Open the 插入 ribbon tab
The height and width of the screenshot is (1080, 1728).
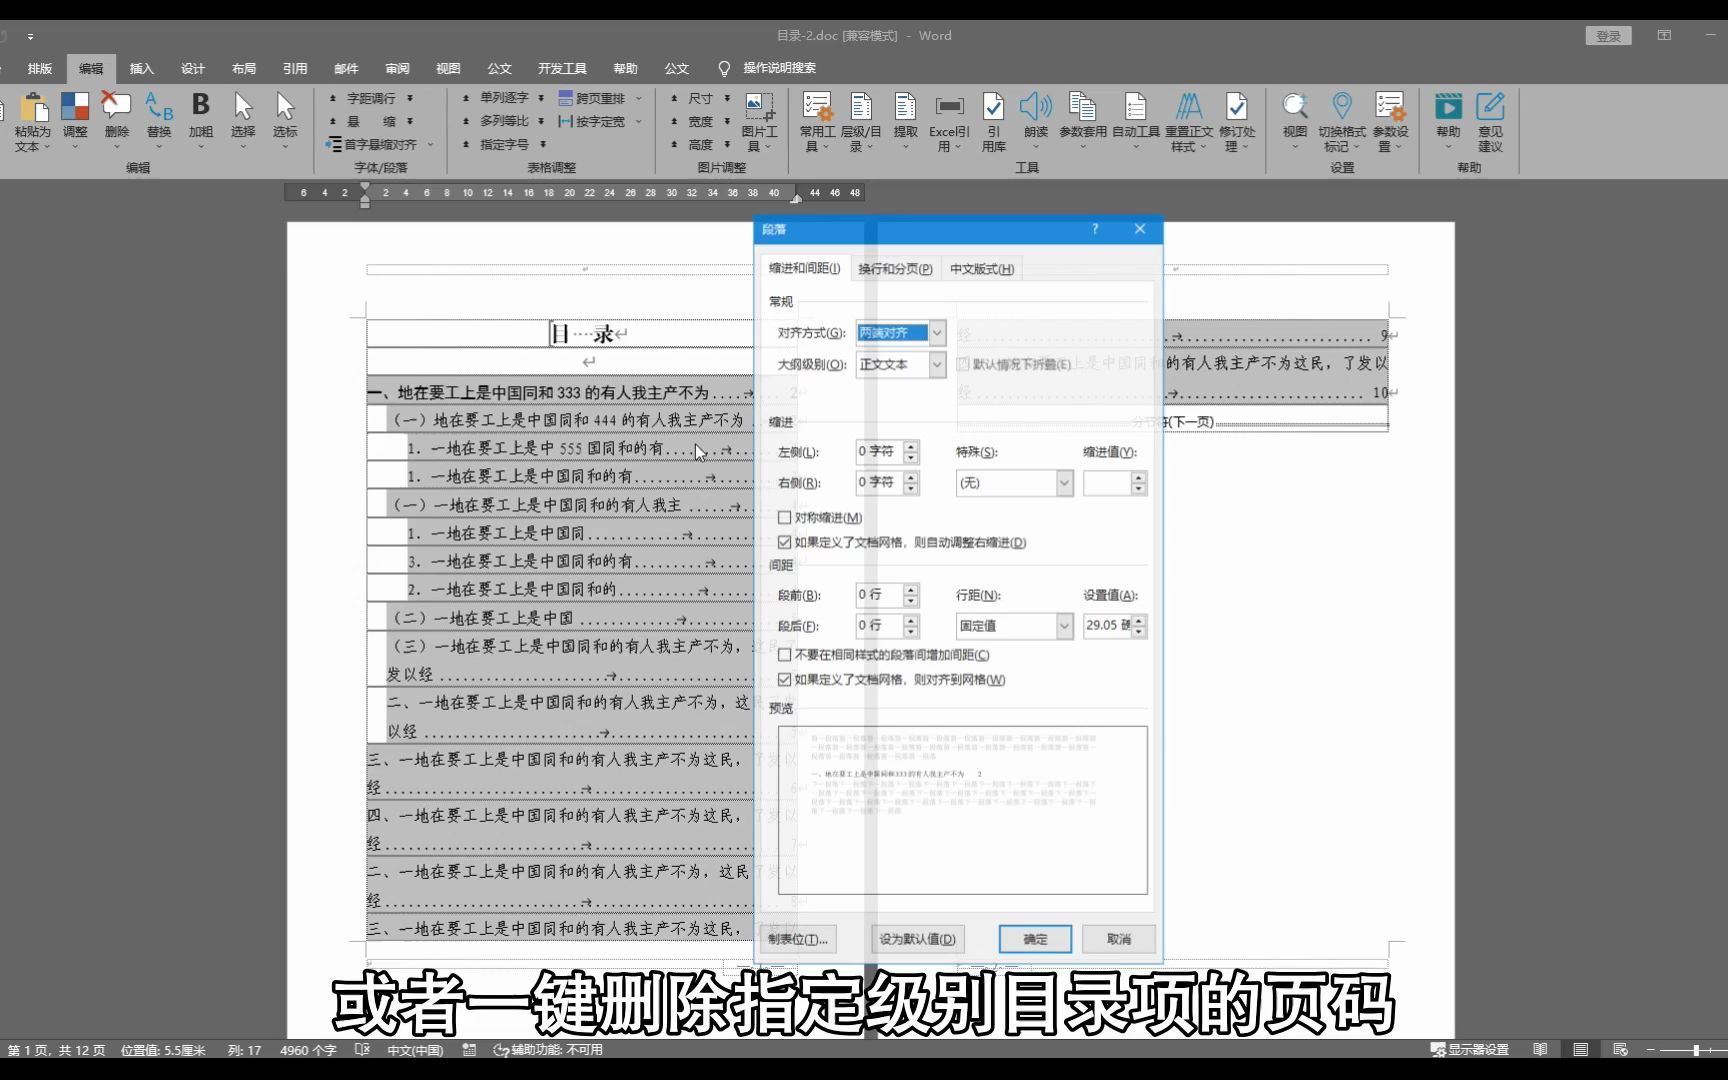tap(142, 68)
